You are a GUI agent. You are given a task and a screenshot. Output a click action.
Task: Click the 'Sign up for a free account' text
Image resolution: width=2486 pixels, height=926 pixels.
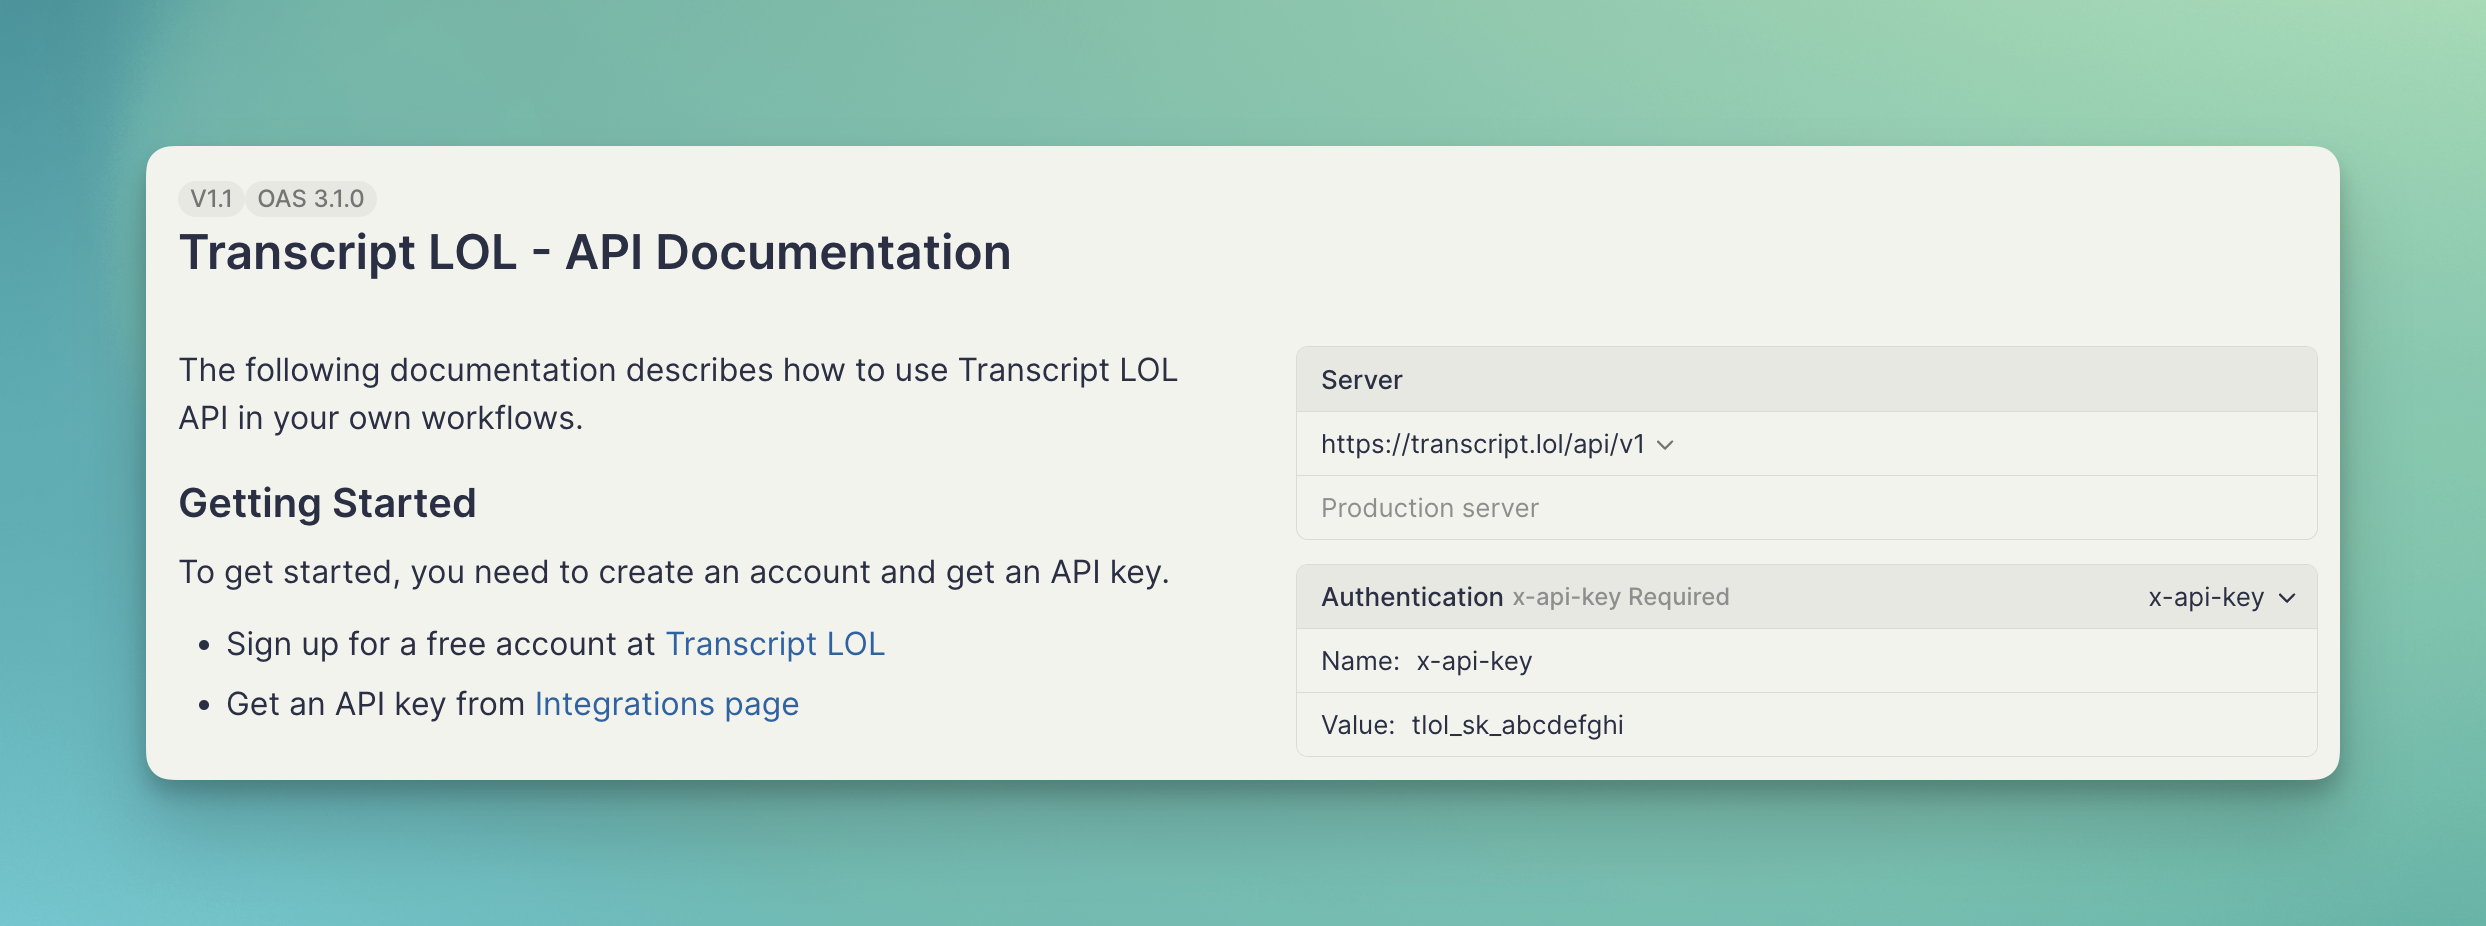pos(440,644)
